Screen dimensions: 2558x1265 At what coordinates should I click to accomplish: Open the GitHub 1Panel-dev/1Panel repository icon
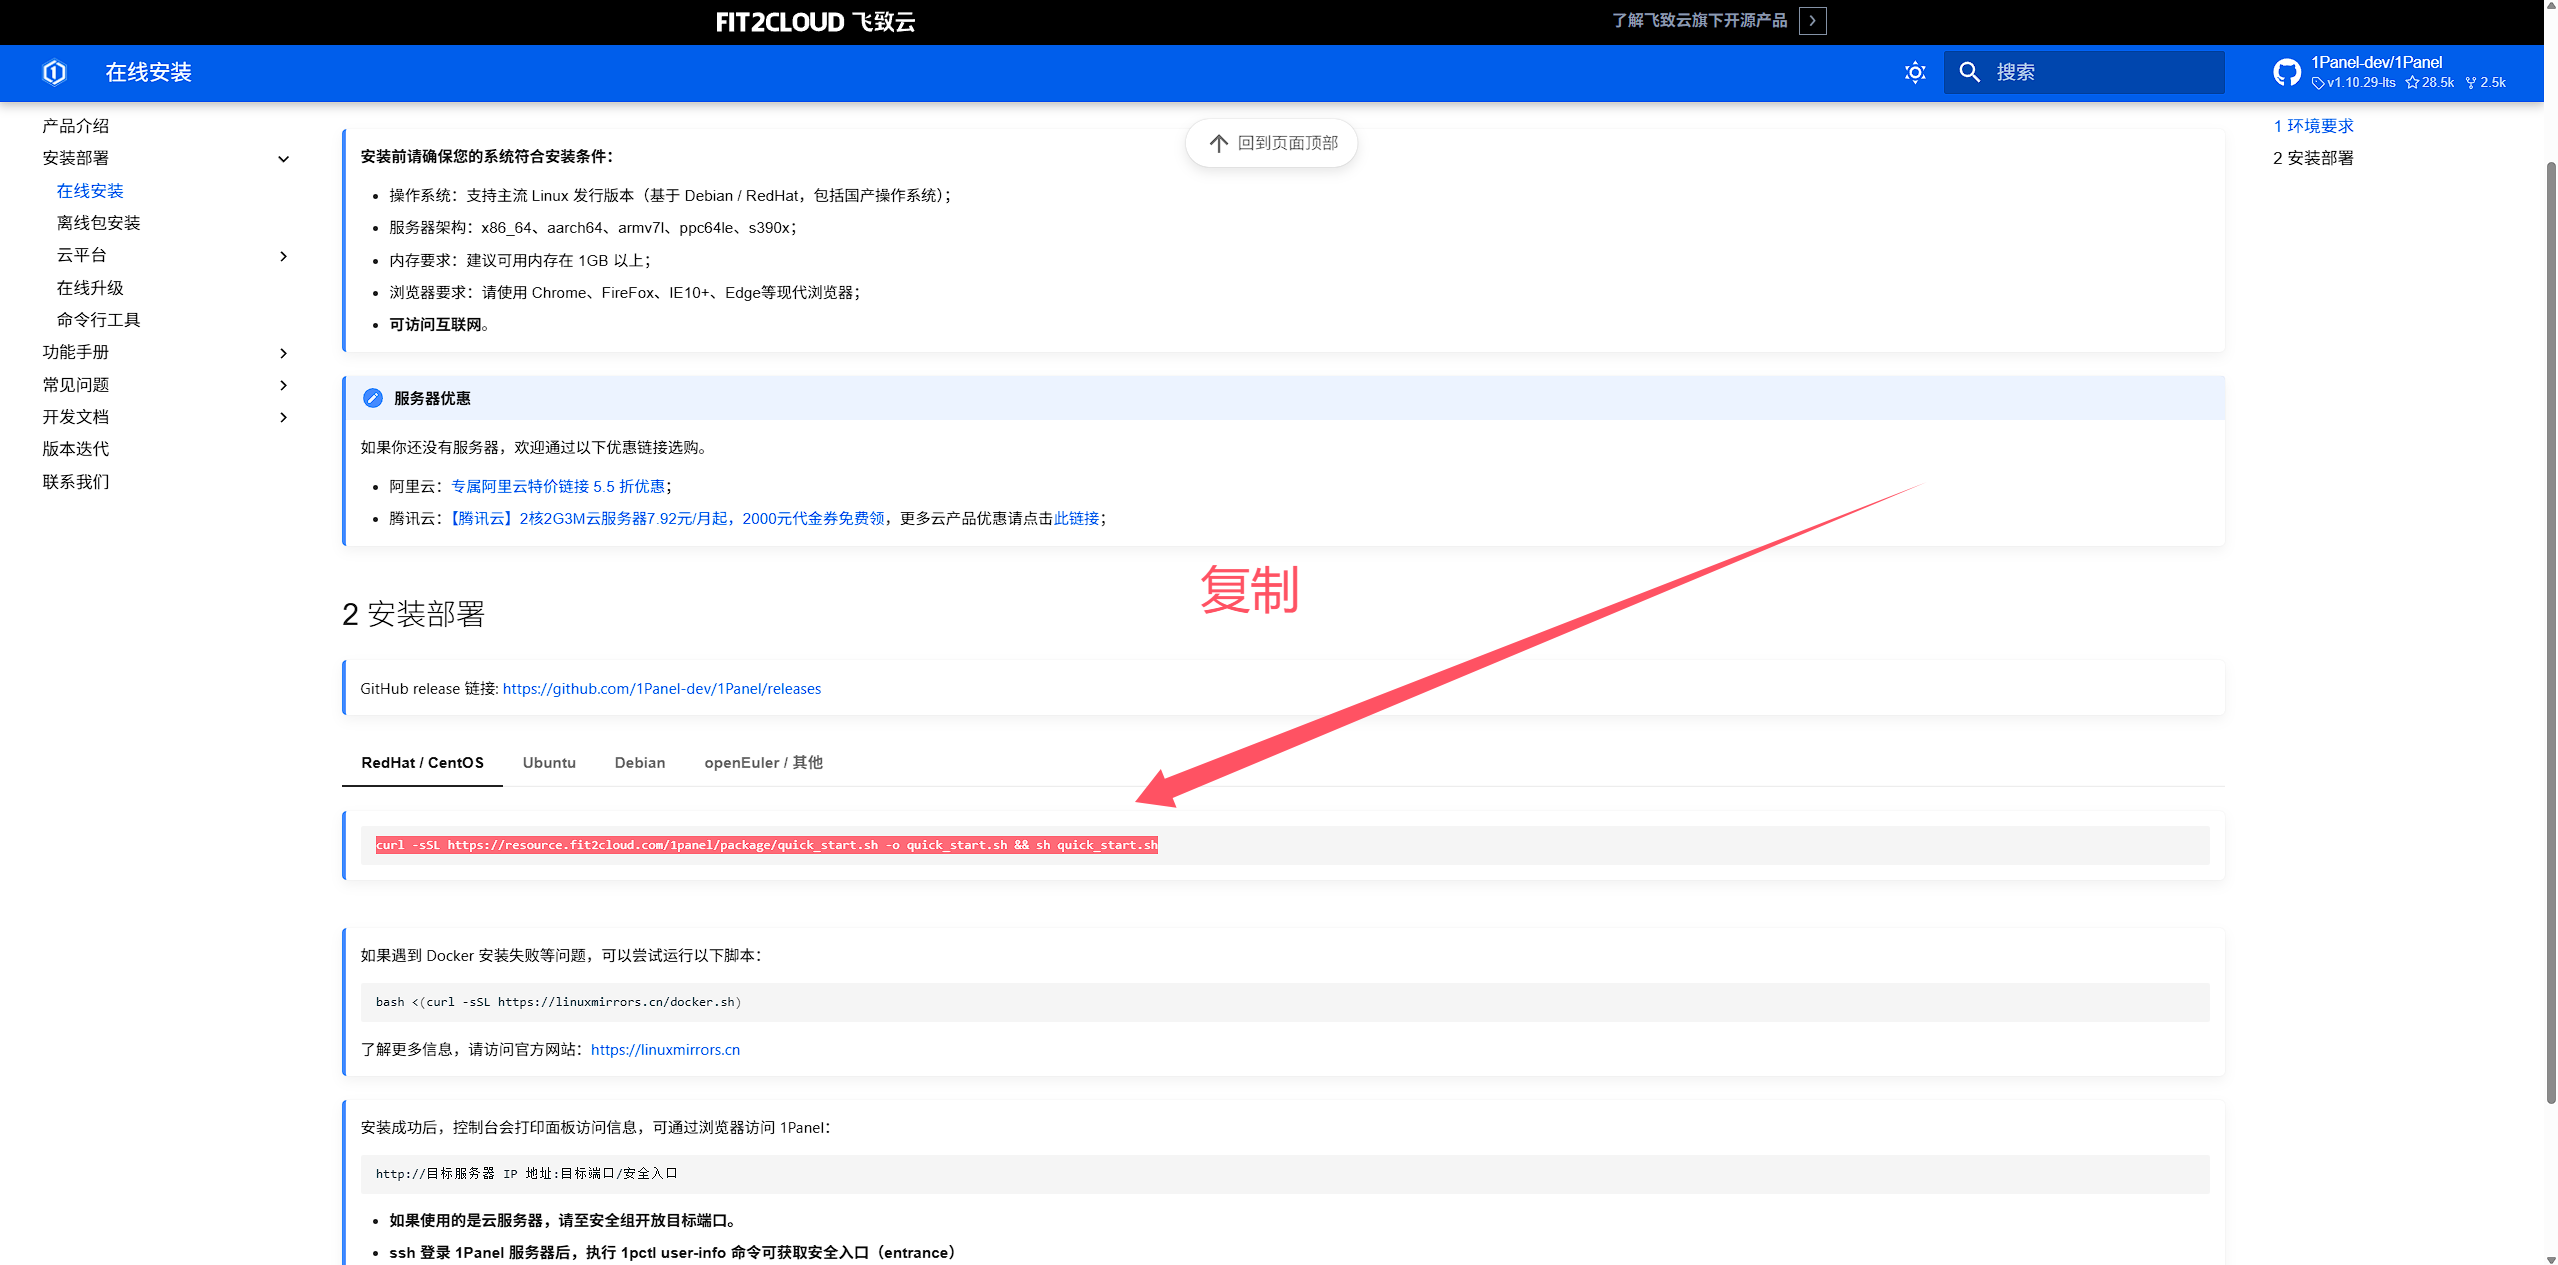(2286, 72)
